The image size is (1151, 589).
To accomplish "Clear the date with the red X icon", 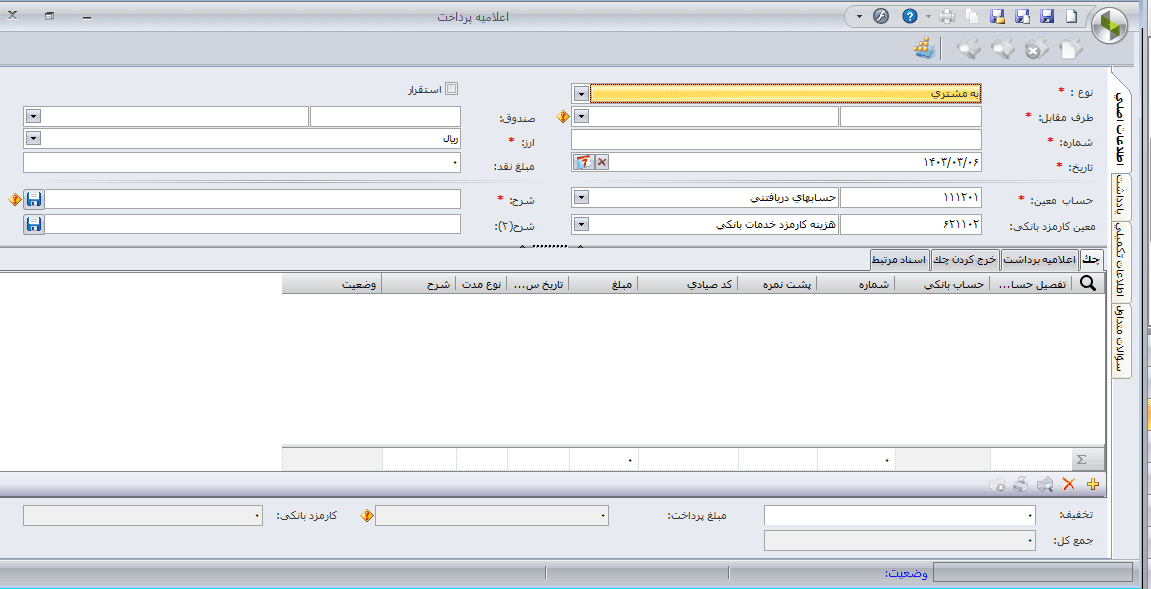I will 601,162.
